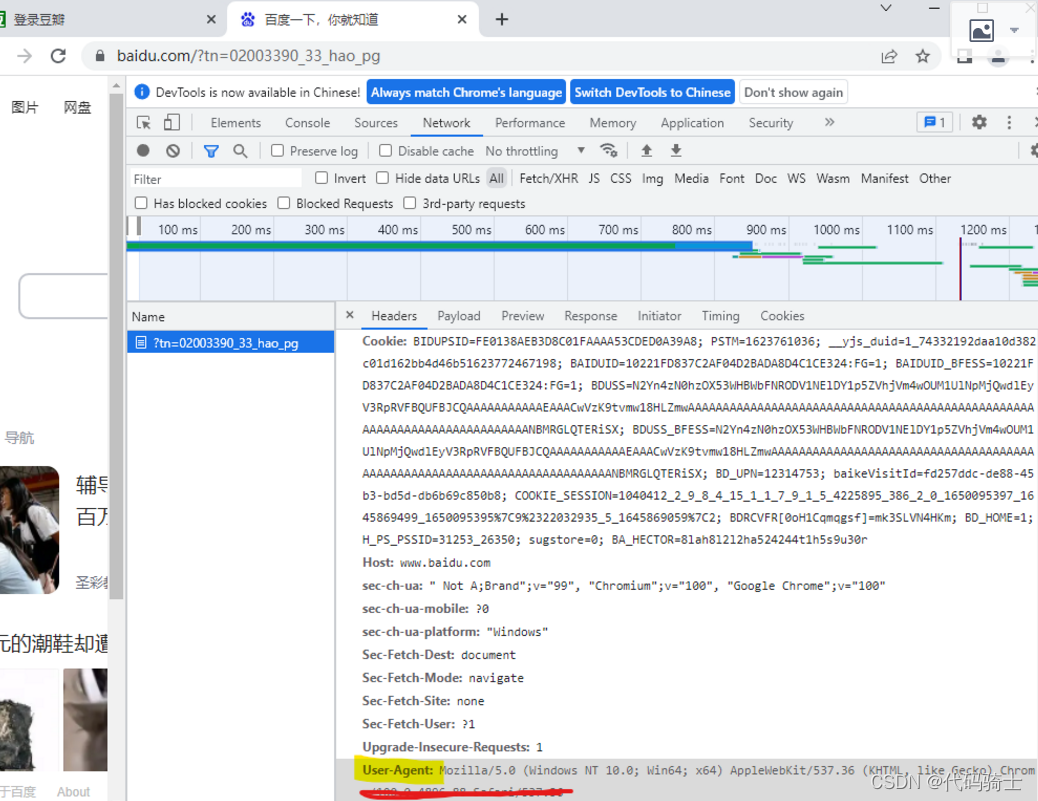
Task: Click the page vertical scrollbar
Action: pyautogui.click(x=117, y=344)
